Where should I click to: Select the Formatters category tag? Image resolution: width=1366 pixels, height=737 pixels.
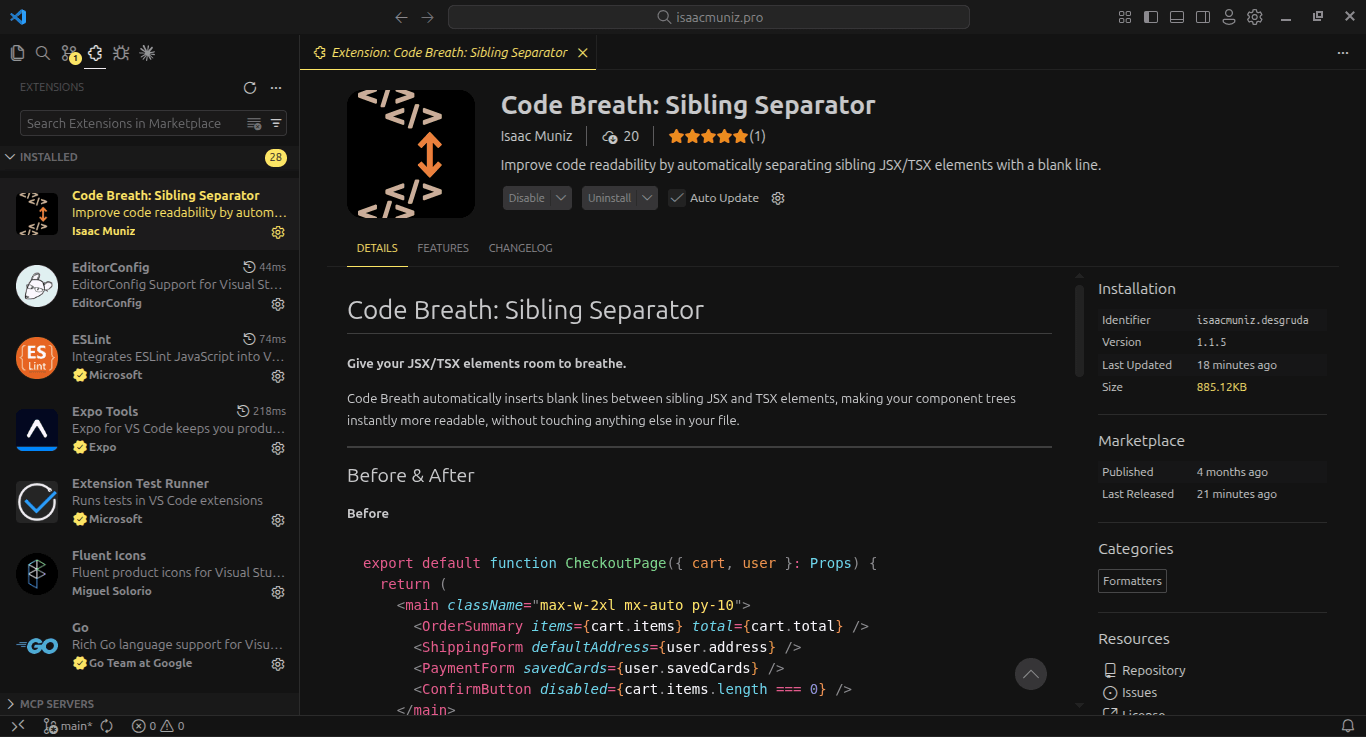point(1132,581)
